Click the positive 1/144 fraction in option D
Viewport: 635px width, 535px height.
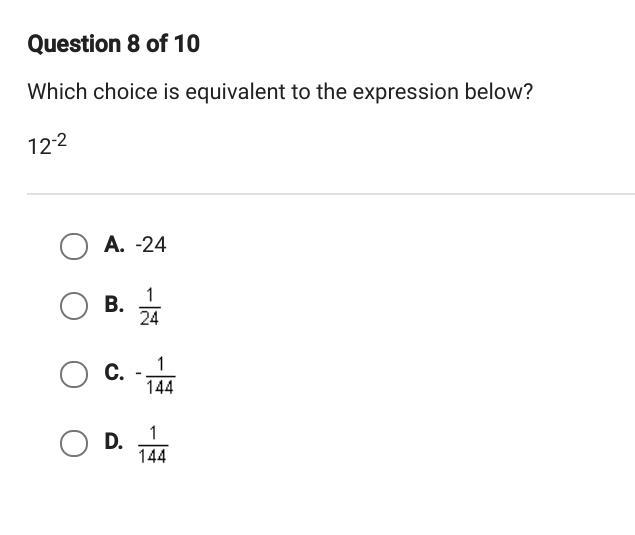pyautogui.click(x=152, y=443)
